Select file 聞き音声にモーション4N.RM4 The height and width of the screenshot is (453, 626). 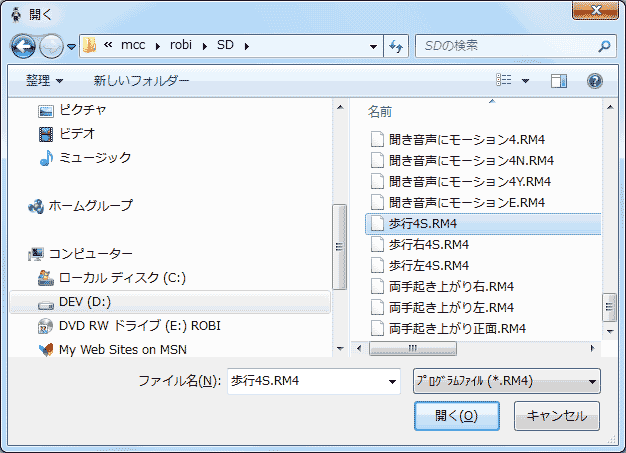pos(471,160)
